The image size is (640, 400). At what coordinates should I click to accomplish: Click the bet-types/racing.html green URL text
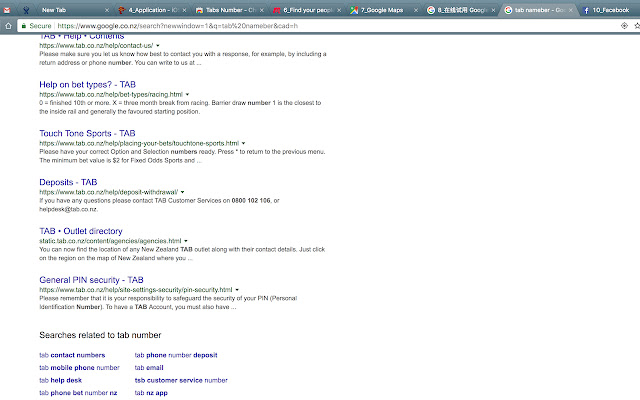(111, 95)
